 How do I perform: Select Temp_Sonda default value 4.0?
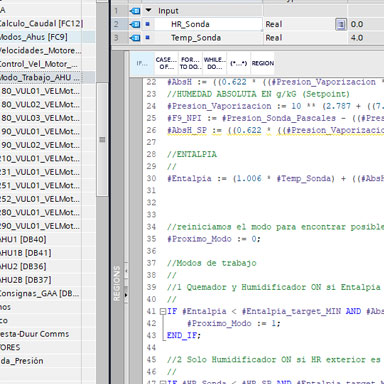357,38
